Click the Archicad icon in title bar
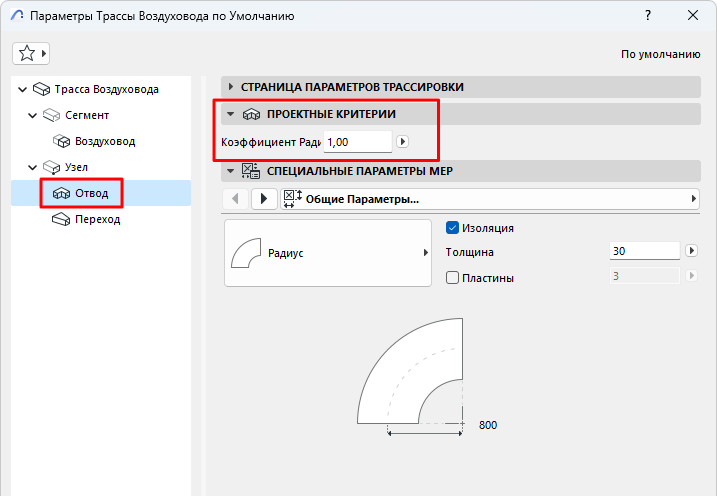Viewport: 717px width, 496px height. (x=16, y=16)
